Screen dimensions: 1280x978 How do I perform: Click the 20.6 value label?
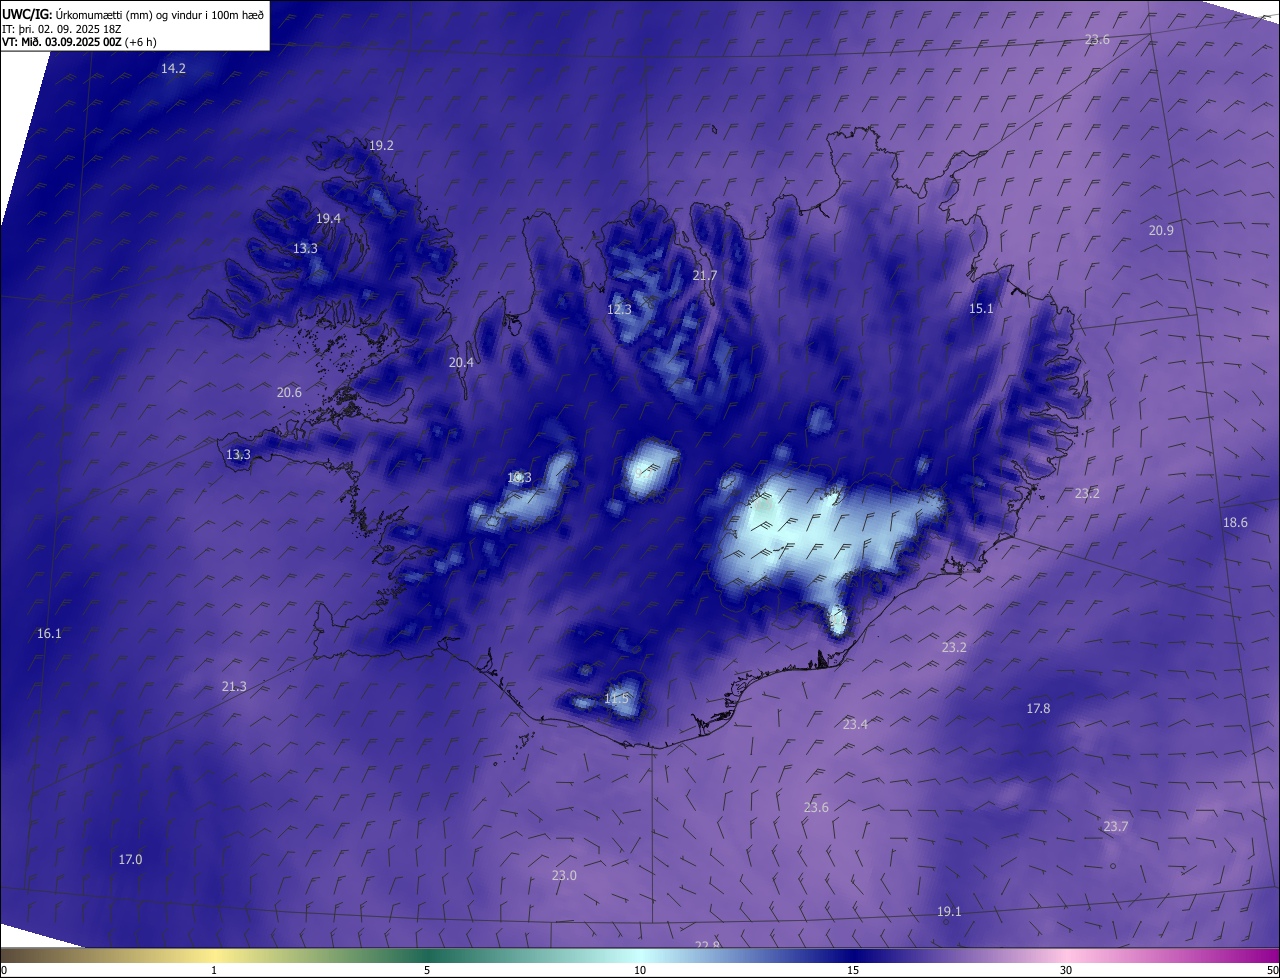tap(289, 392)
